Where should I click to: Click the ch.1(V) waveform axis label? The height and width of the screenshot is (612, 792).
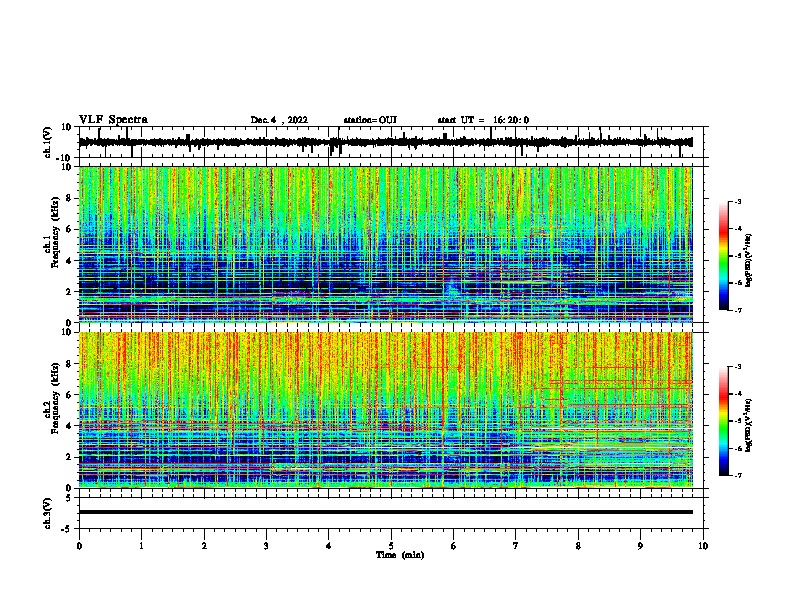click(x=48, y=142)
